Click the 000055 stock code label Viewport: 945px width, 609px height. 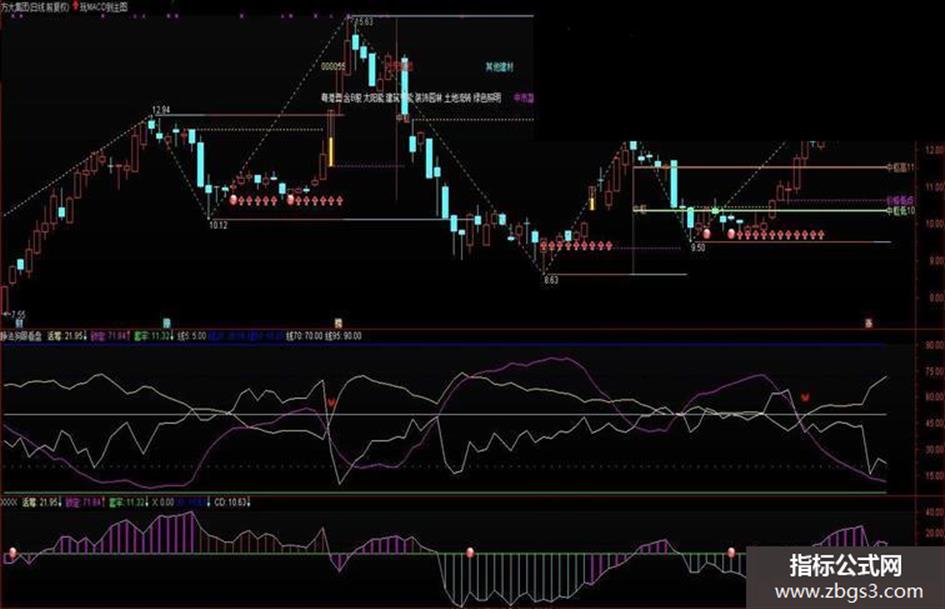coord(333,67)
